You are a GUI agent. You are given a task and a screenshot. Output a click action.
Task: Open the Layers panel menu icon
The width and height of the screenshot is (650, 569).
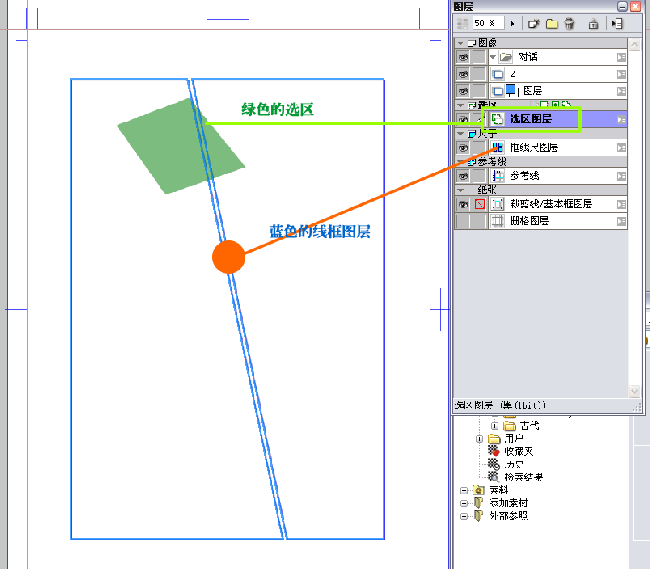[617, 24]
